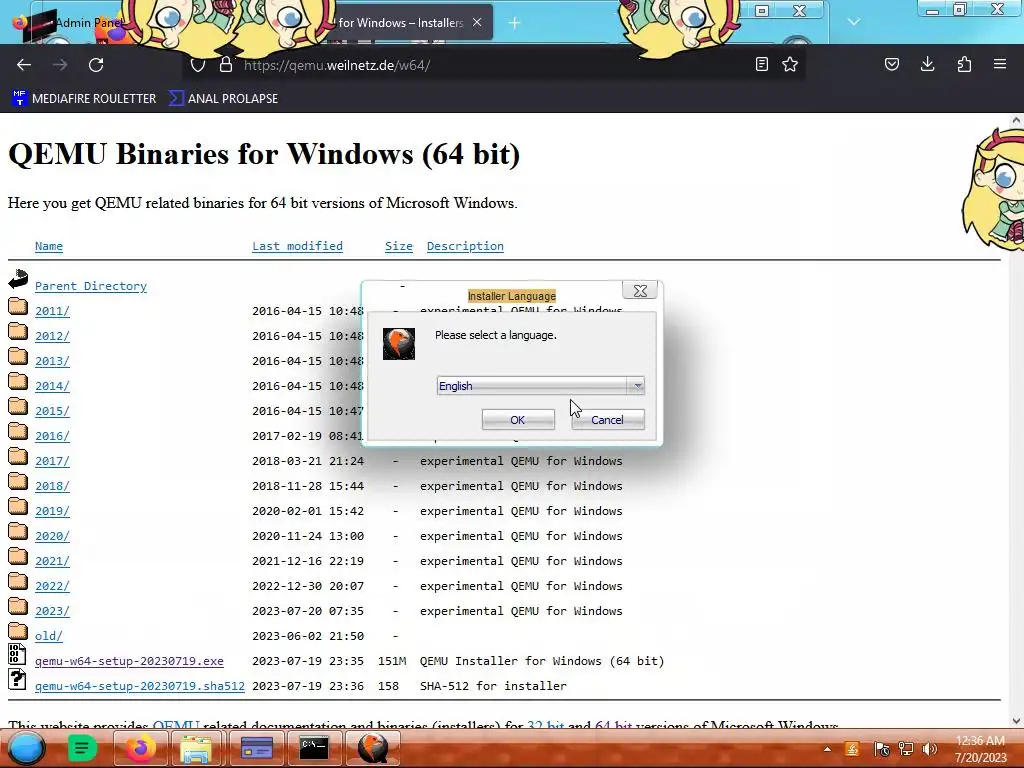Open the 2019/ folder link
The height and width of the screenshot is (768, 1024).
tap(52, 511)
